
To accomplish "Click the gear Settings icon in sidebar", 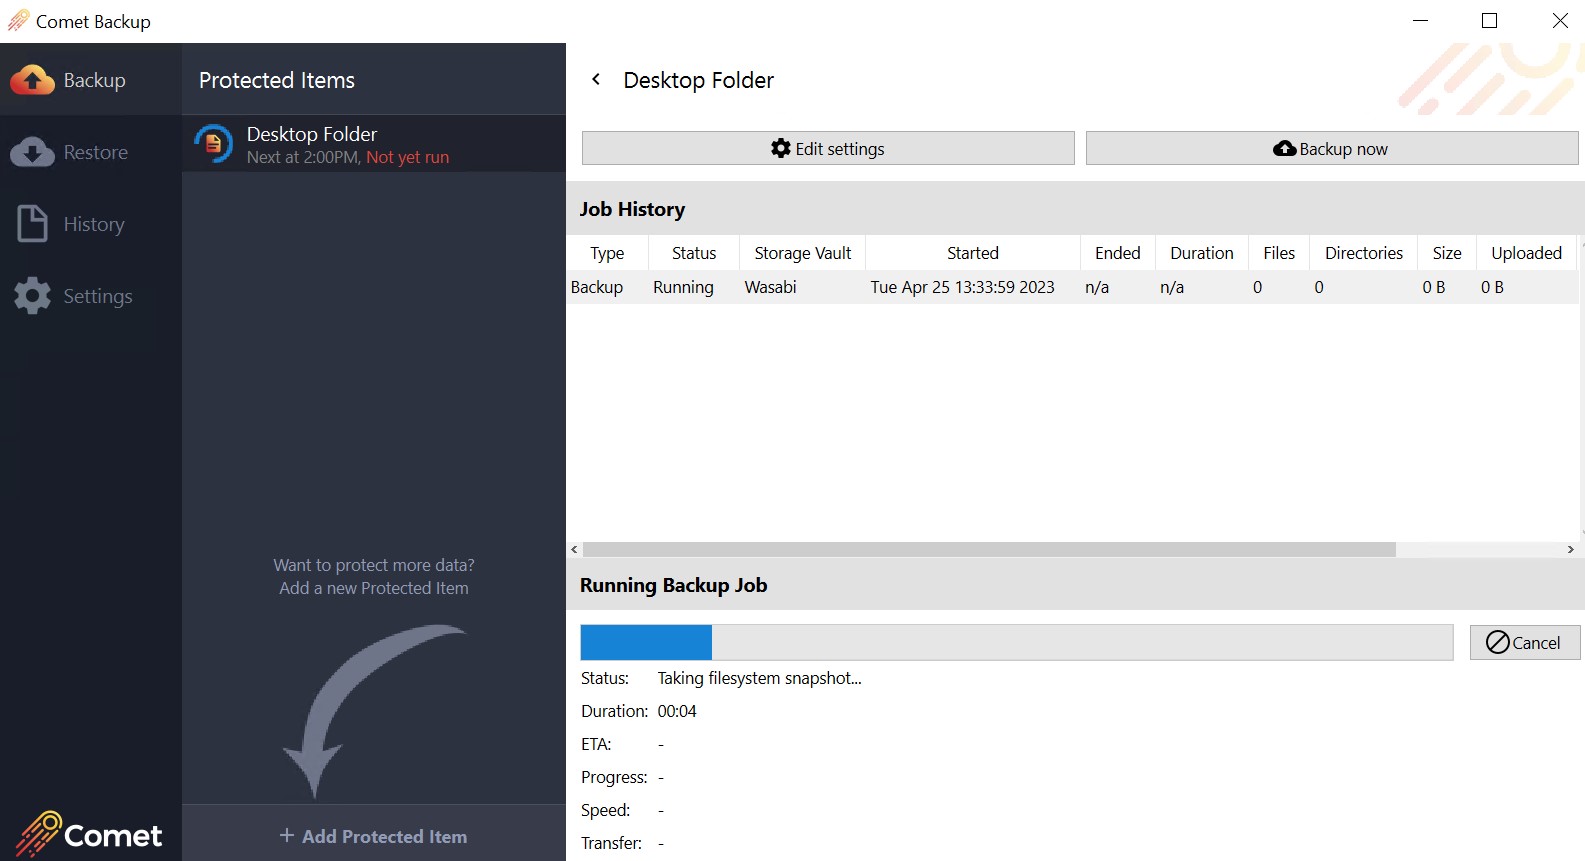I will click(32, 296).
